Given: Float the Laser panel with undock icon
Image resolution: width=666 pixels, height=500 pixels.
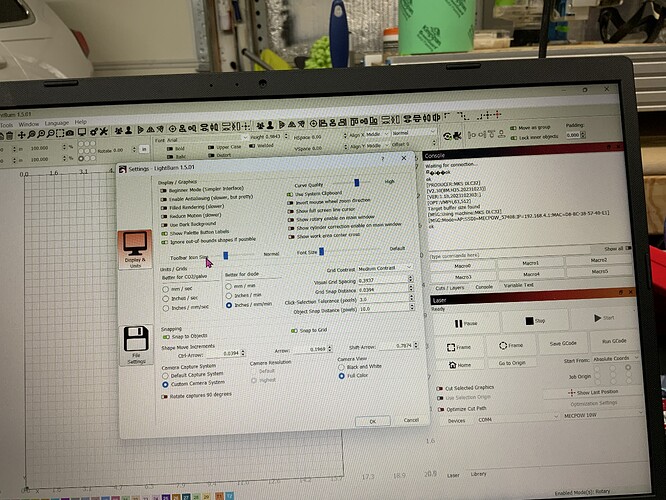Looking at the screenshot, I should pyautogui.click(x=621, y=292).
